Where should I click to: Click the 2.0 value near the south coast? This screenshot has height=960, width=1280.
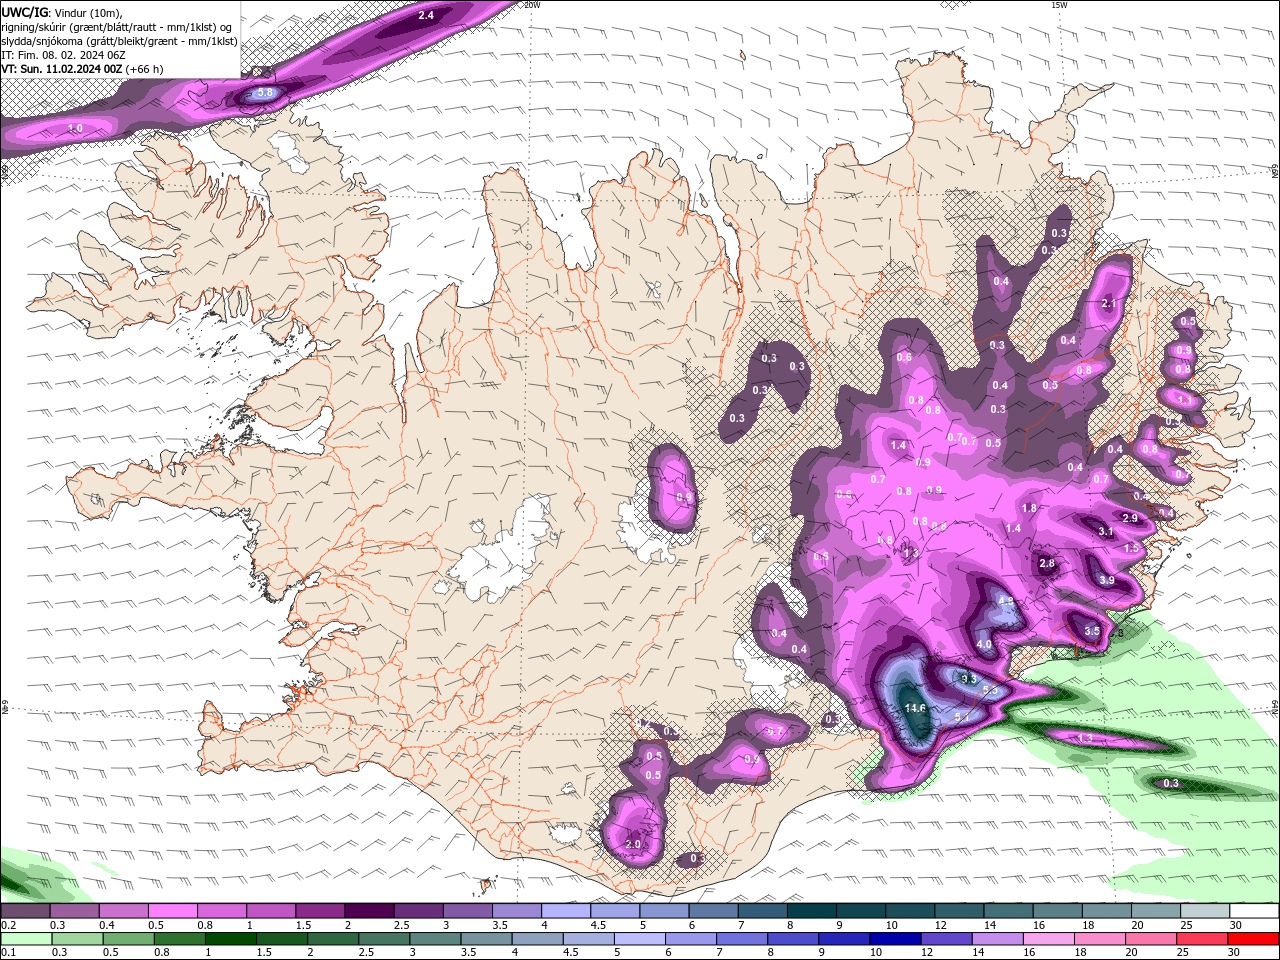point(632,844)
